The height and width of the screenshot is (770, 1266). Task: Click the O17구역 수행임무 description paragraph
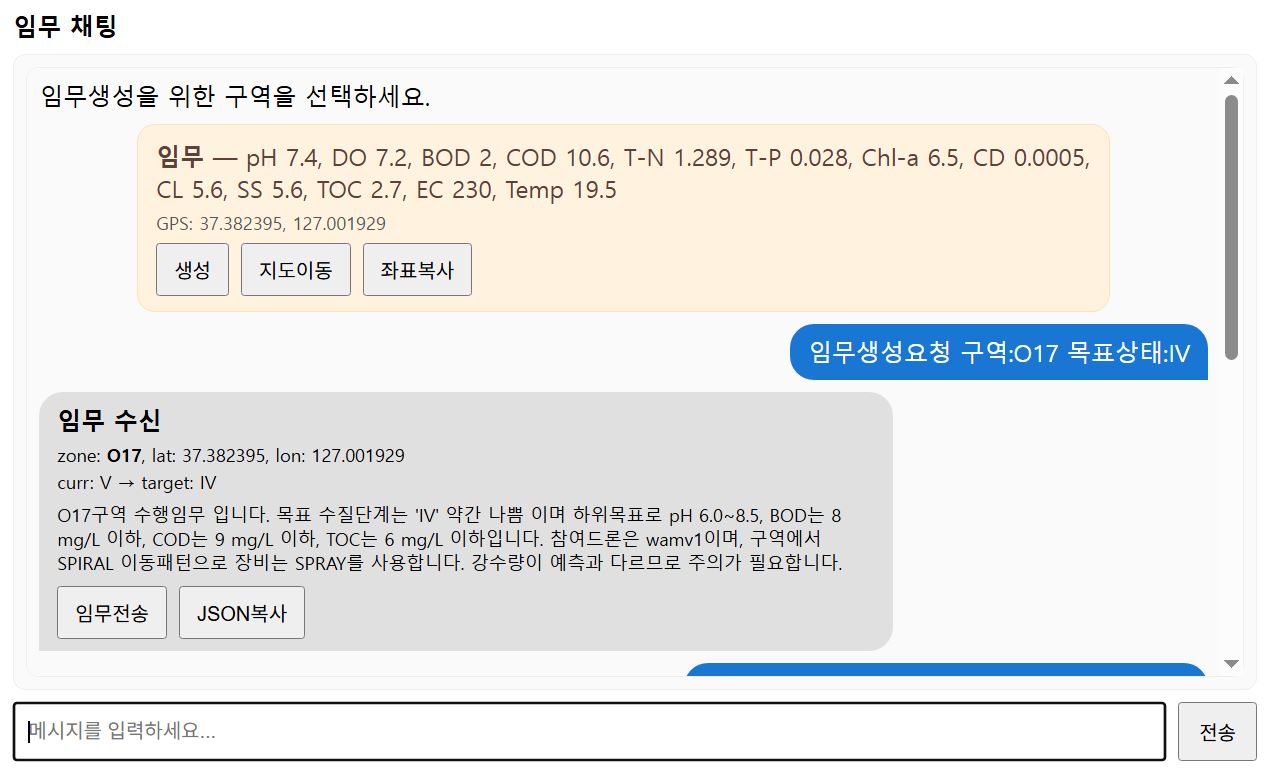pos(450,540)
